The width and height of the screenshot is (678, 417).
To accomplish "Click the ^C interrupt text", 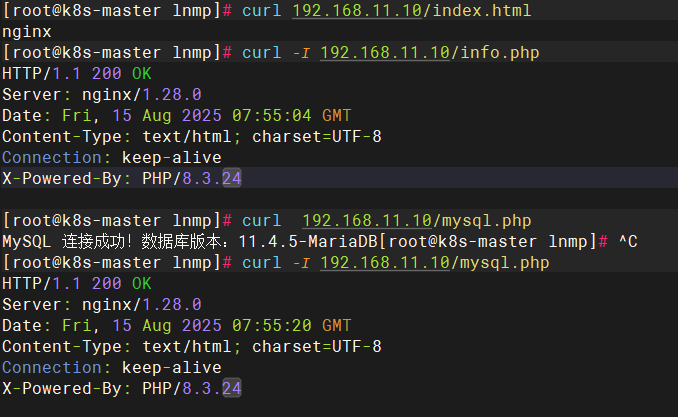I will pos(628,241).
